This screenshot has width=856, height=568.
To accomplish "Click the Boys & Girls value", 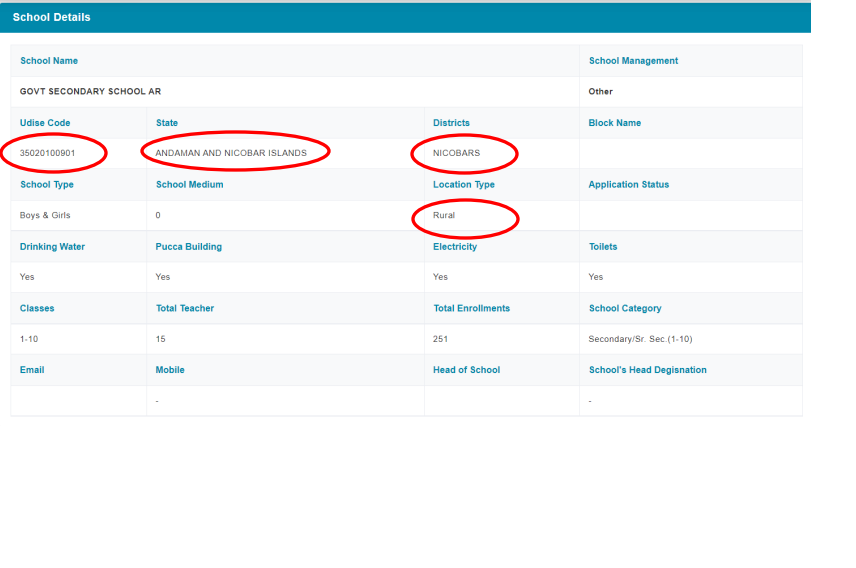I will pos(45,215).
